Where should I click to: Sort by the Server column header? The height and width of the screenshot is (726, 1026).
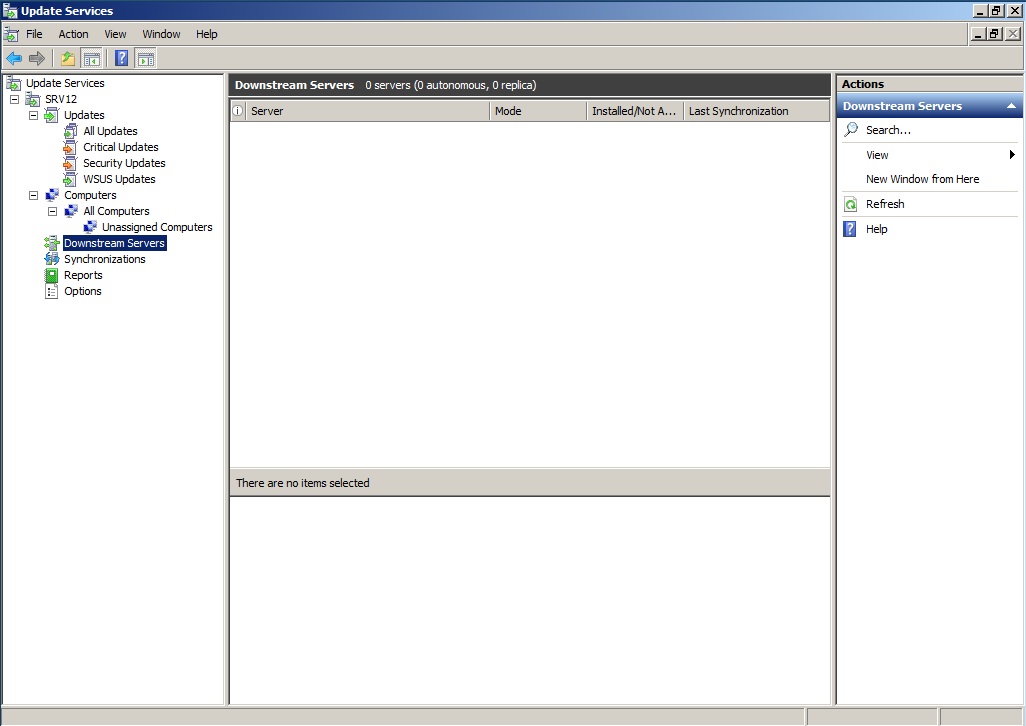pos(368,111)
